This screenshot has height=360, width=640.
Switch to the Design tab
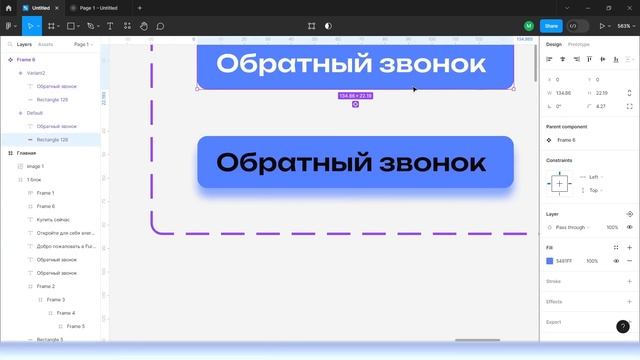(554, 44)
